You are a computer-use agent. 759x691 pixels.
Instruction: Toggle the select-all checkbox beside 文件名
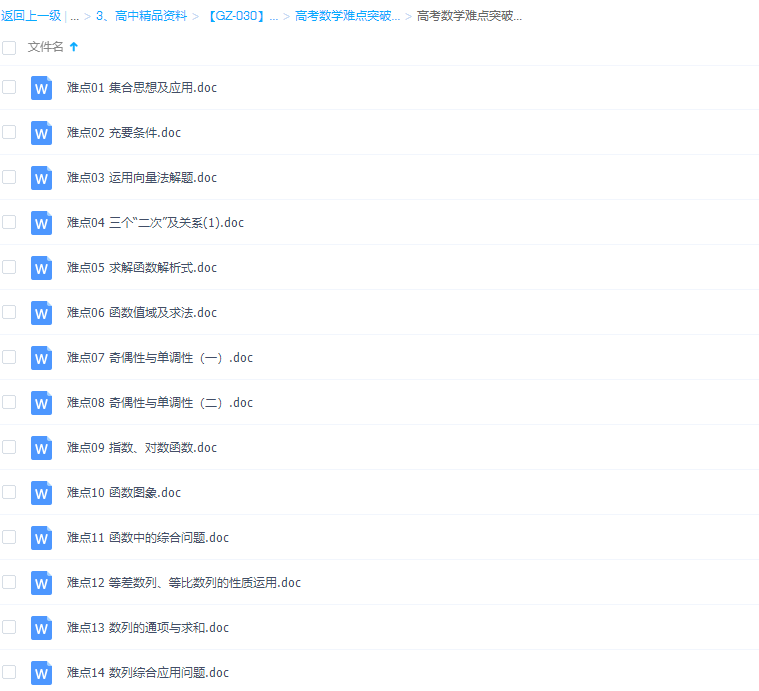[9, 47]
